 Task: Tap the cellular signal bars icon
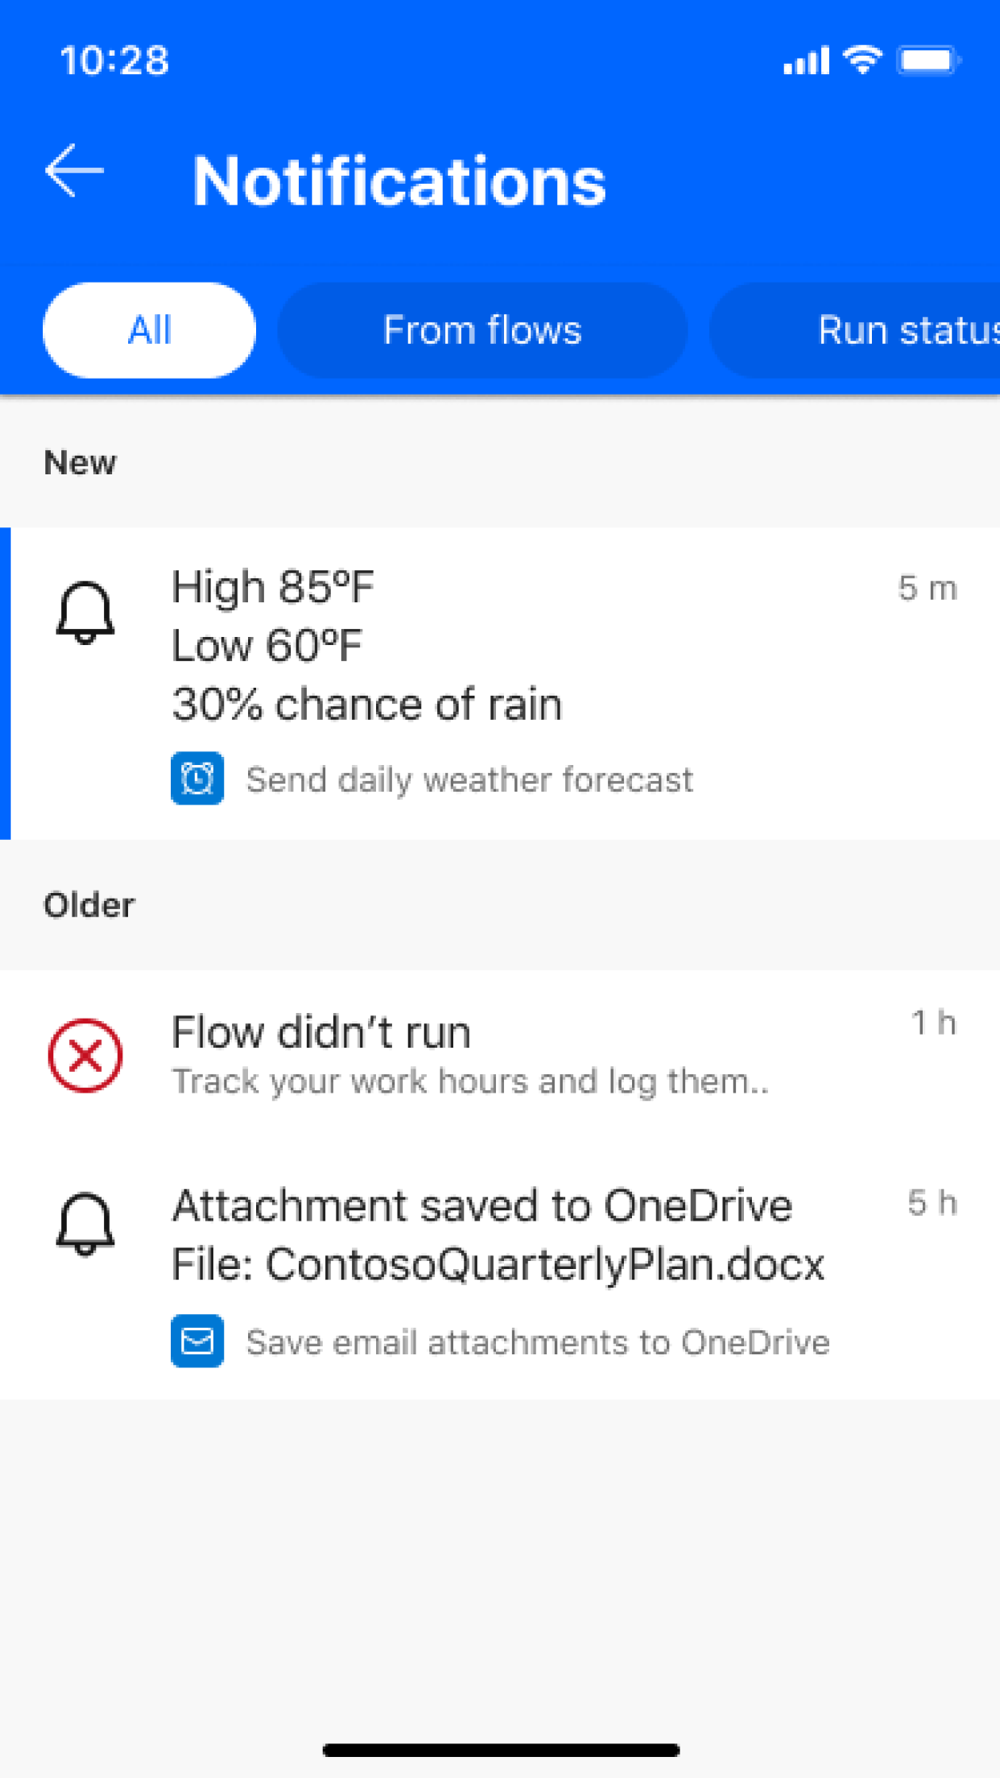806,61
